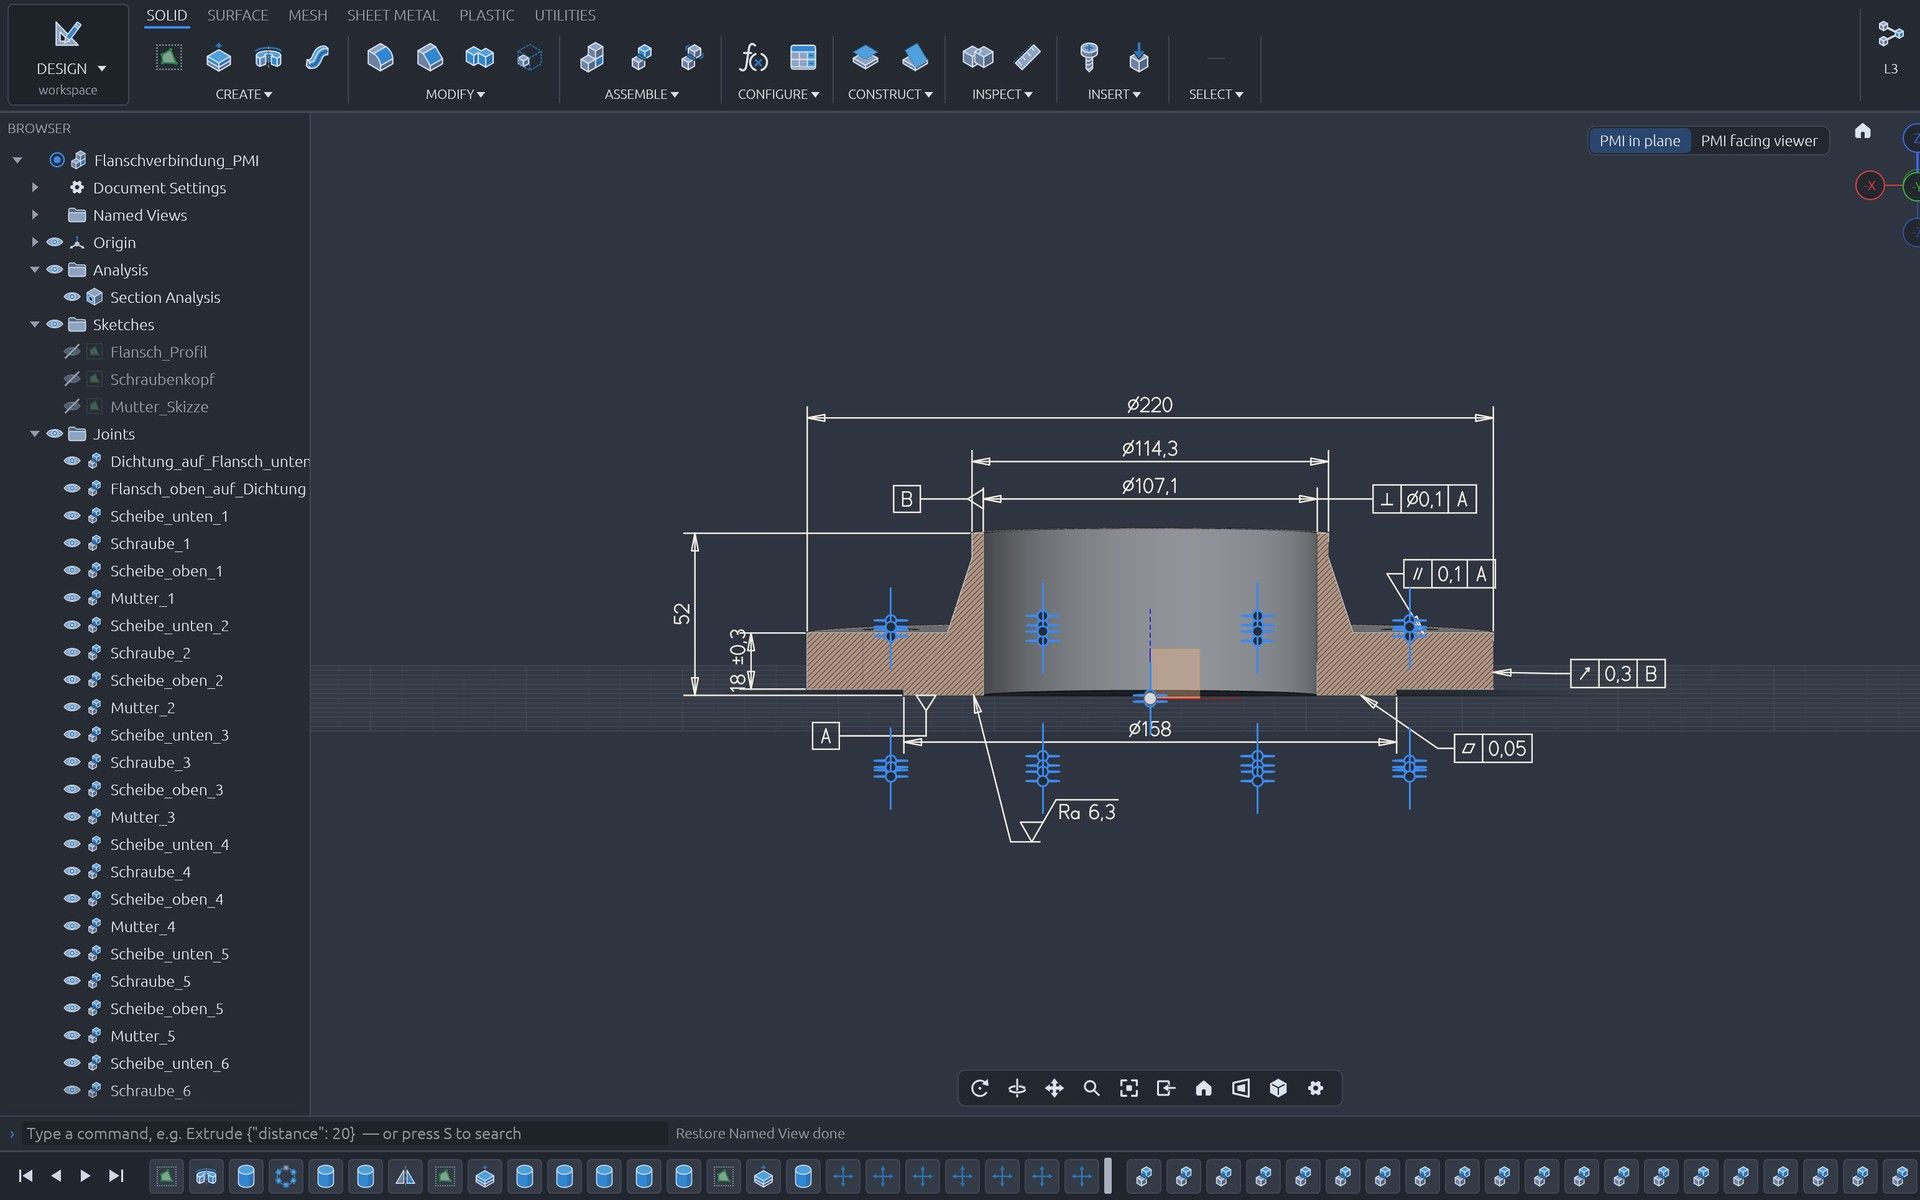The image size is (1920, 1200).
Task: Open the SELECT menu button
Action: click(x=1216, y=94)
